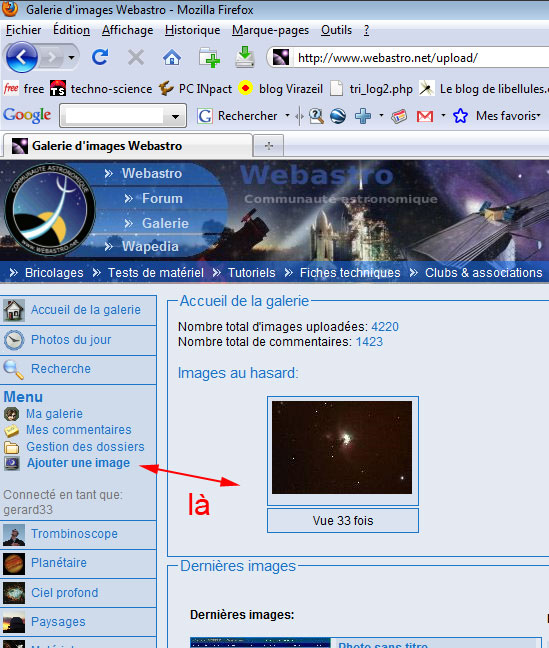Click the forward navigation arrow
This screenshot has height=648, width=549.
(52, 57)
